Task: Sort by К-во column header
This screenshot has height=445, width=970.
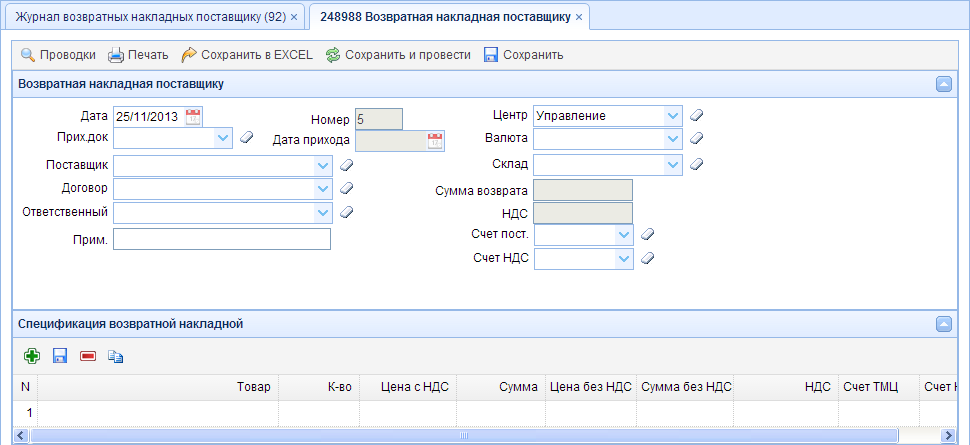Action: pos(319,387)
